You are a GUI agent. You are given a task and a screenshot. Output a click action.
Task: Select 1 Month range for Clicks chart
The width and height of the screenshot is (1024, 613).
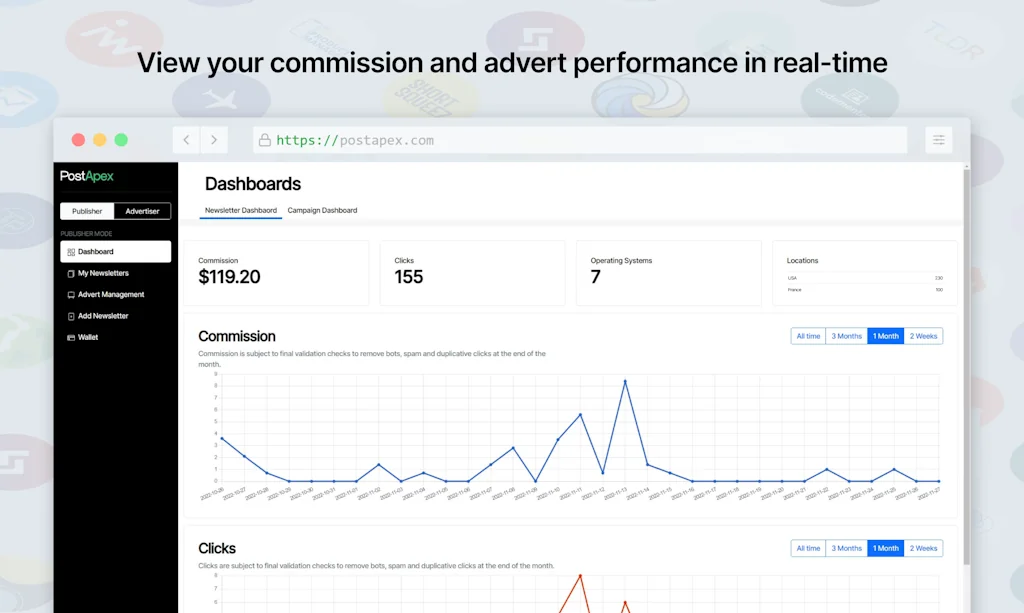(x=885, y=548)
